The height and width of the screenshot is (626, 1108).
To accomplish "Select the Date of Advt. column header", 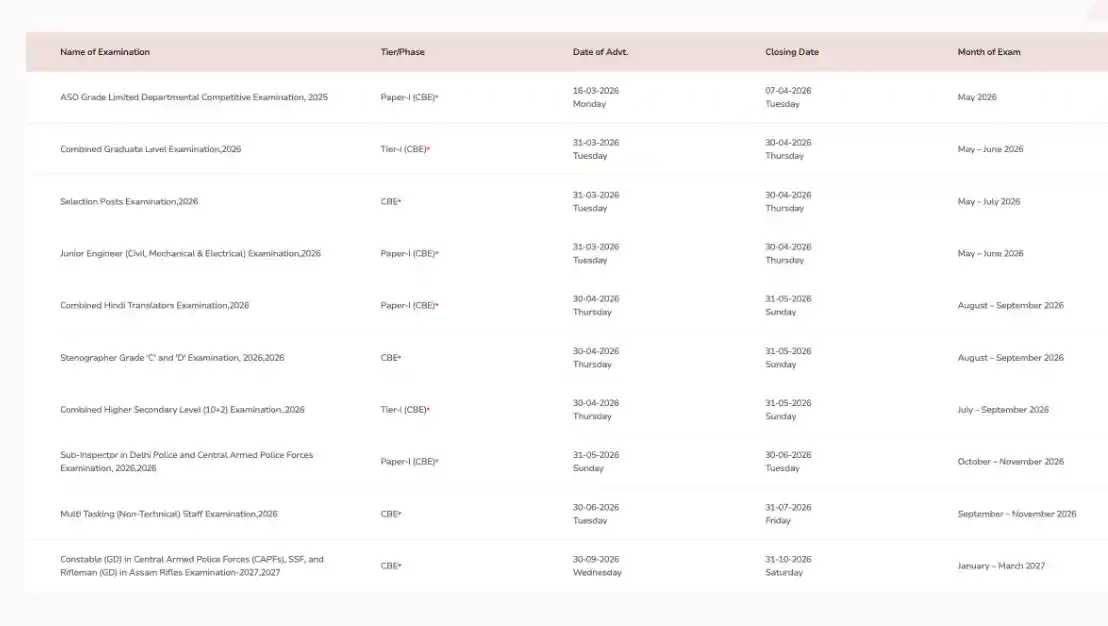I will tap(600, 52).
